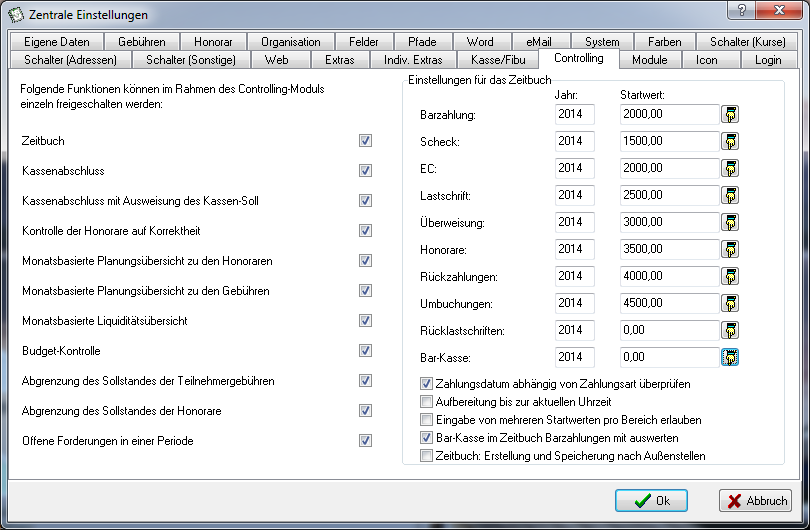
Task: Toggle Offene Forderungen in einer Periode
Action: [365, 440]
